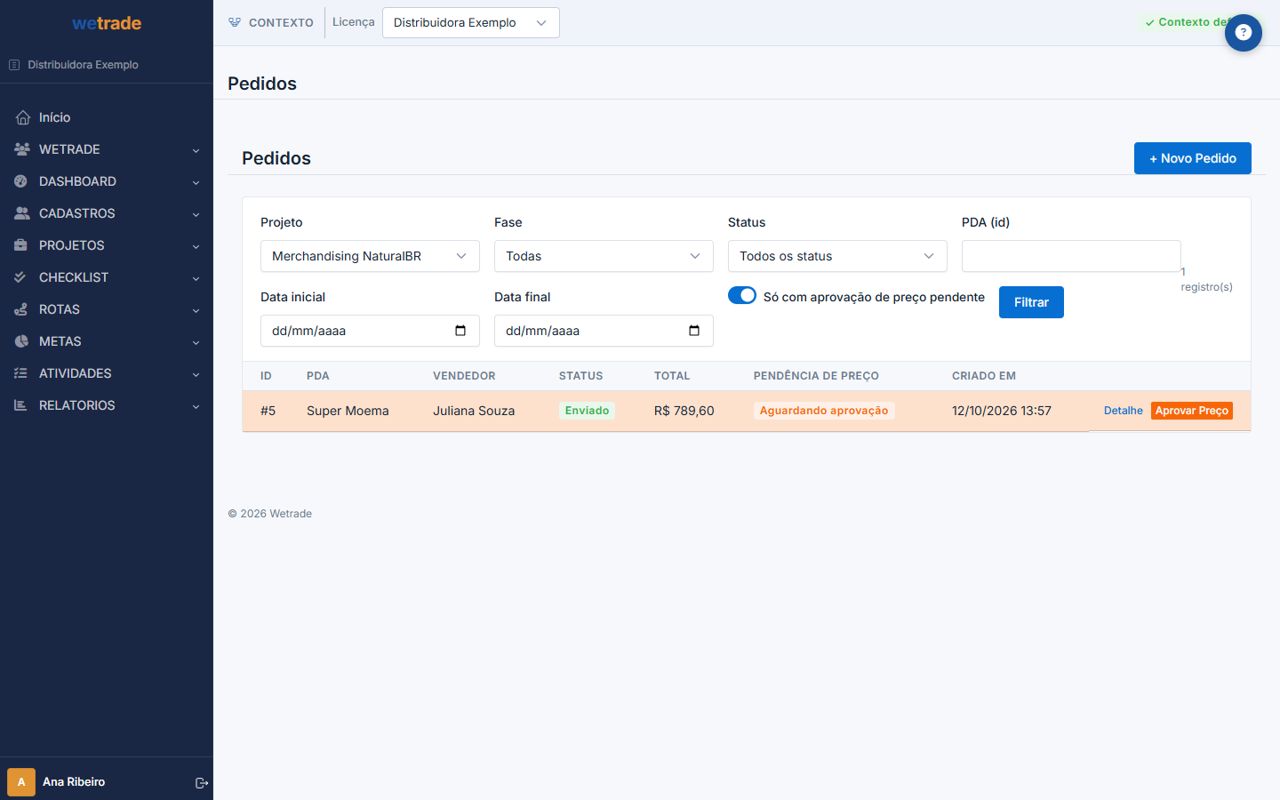Click the Data final date field

604,331
